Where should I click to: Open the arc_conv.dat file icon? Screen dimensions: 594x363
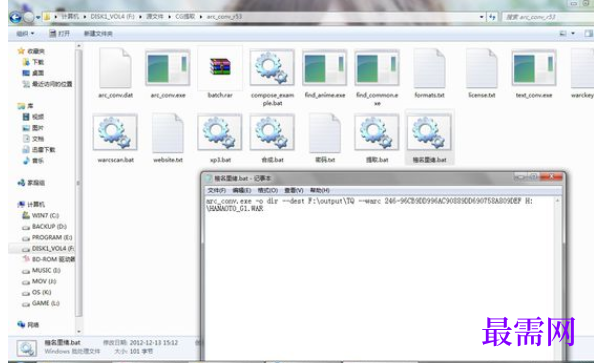[x=115, y=69]
